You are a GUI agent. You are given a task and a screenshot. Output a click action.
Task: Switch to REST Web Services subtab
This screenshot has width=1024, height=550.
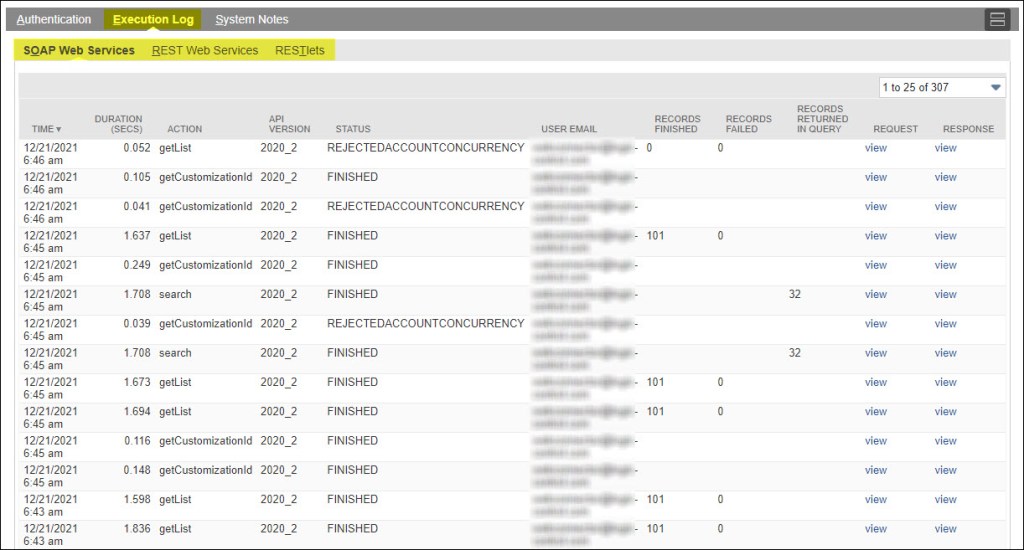pyautogui.click(x=205, y=50)
